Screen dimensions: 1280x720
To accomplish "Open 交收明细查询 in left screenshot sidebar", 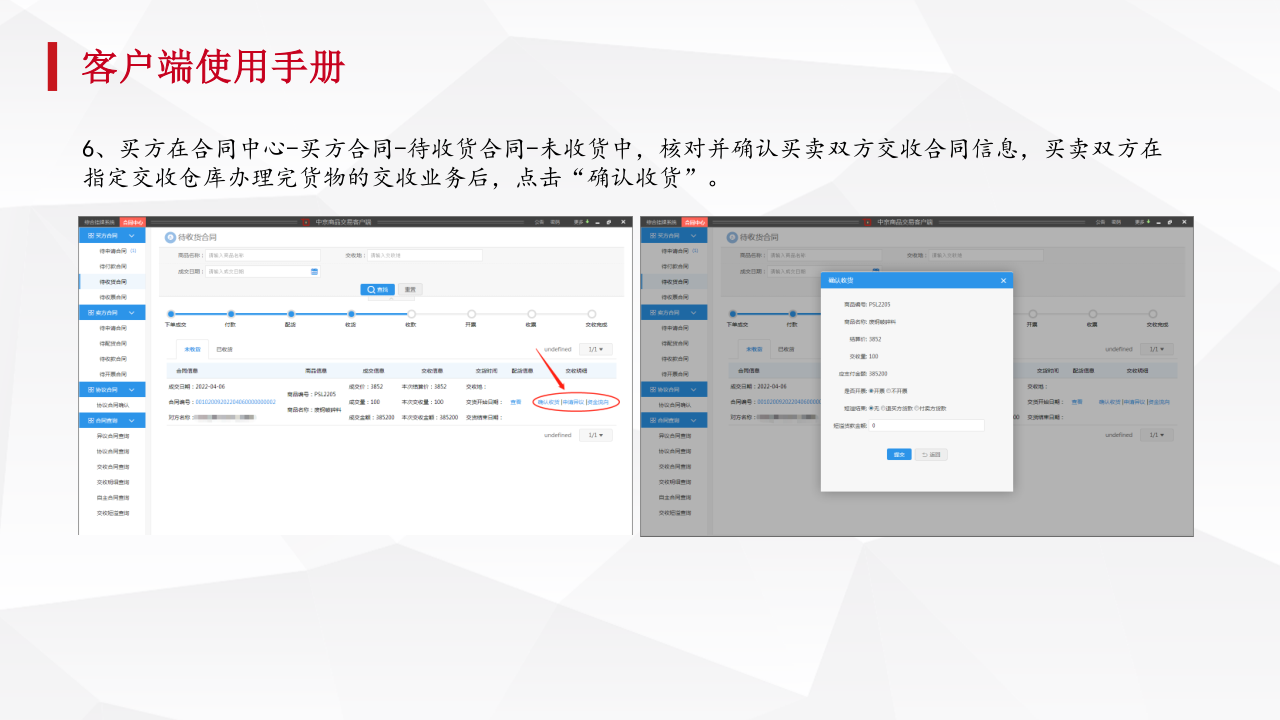I will click(112, 482).
